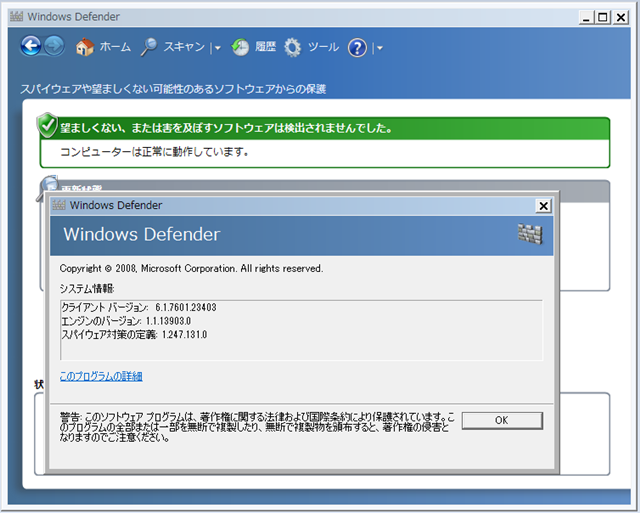Image resolution: width=640 pixels, height=513 pixels.
Task: Click the Forward arrow navigation button
Action: pyautogui.click(x=54, y=46)
